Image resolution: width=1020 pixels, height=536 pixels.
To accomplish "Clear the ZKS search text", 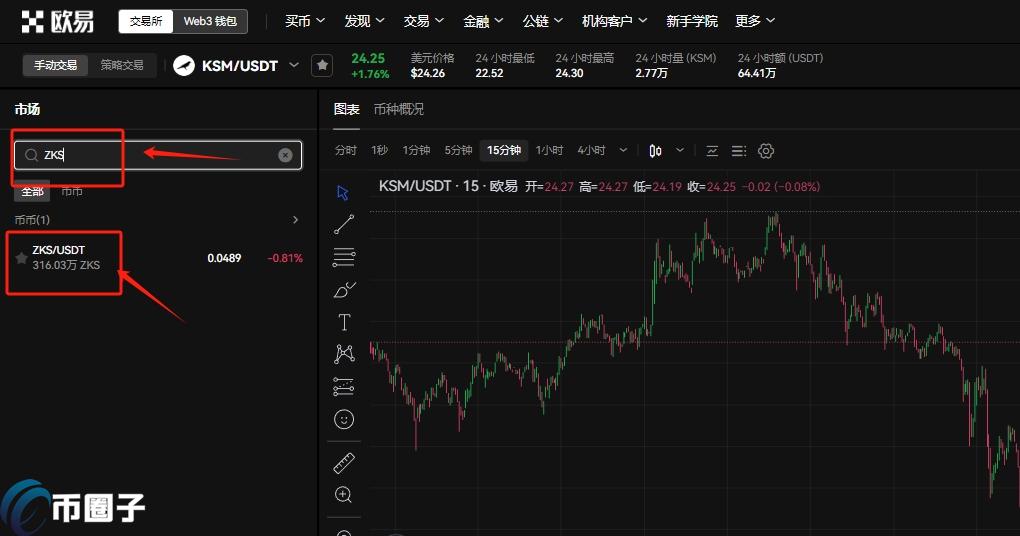I will click(x=285, y=155).
